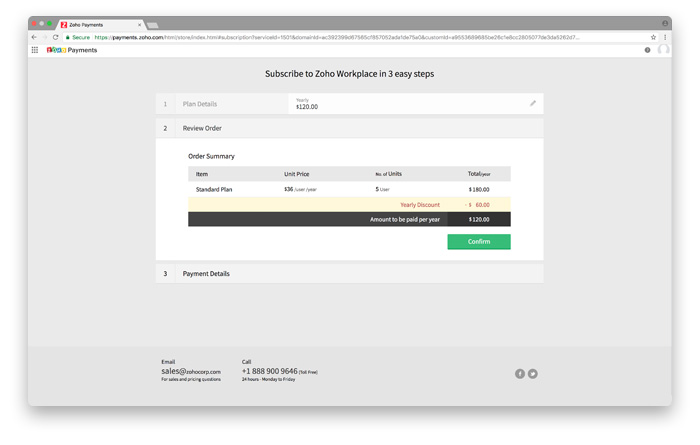Click the No. of Units column header

(x=388, y=174)
